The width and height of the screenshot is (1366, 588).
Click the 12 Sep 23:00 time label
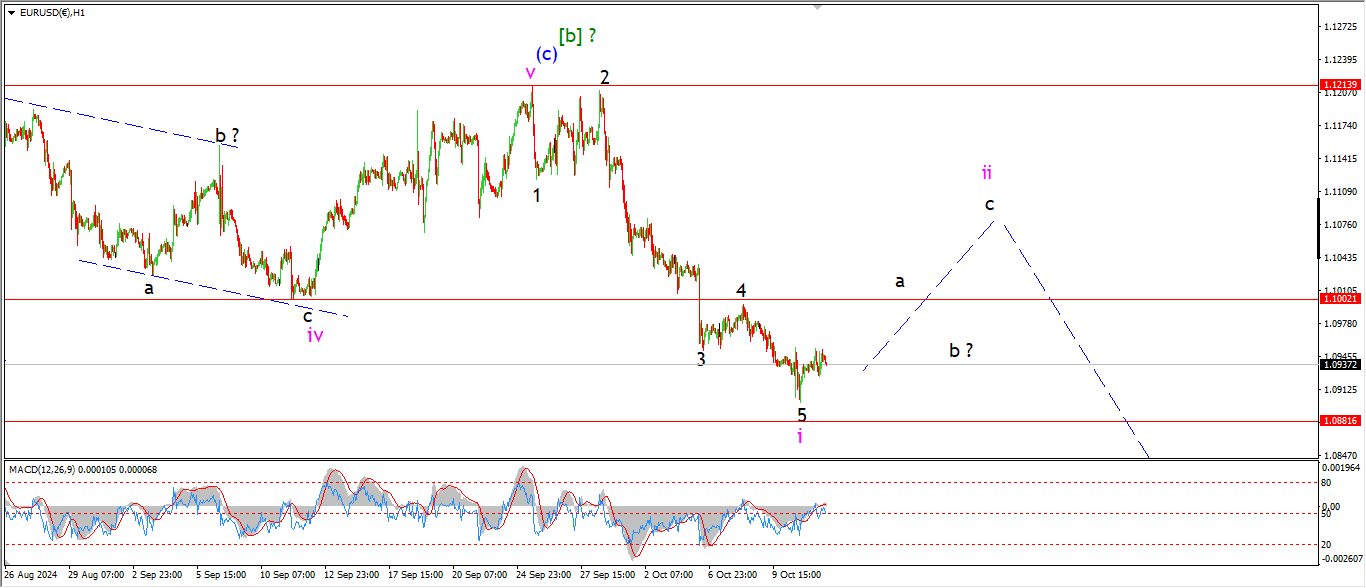(x=352, y=576)
